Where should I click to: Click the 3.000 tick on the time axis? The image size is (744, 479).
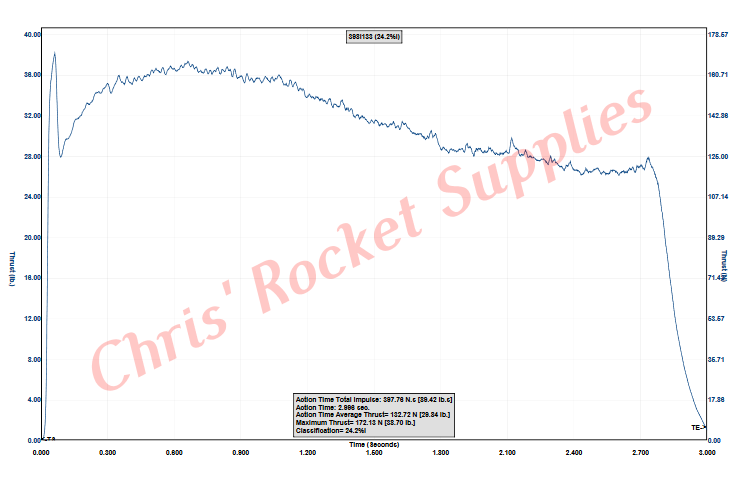(706, 453)
